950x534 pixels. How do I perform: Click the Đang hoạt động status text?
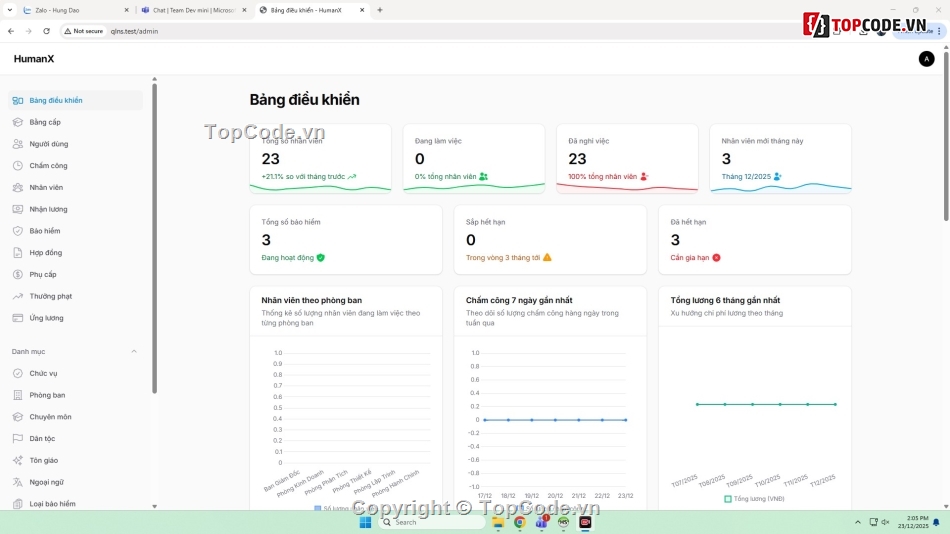point(288,258)
